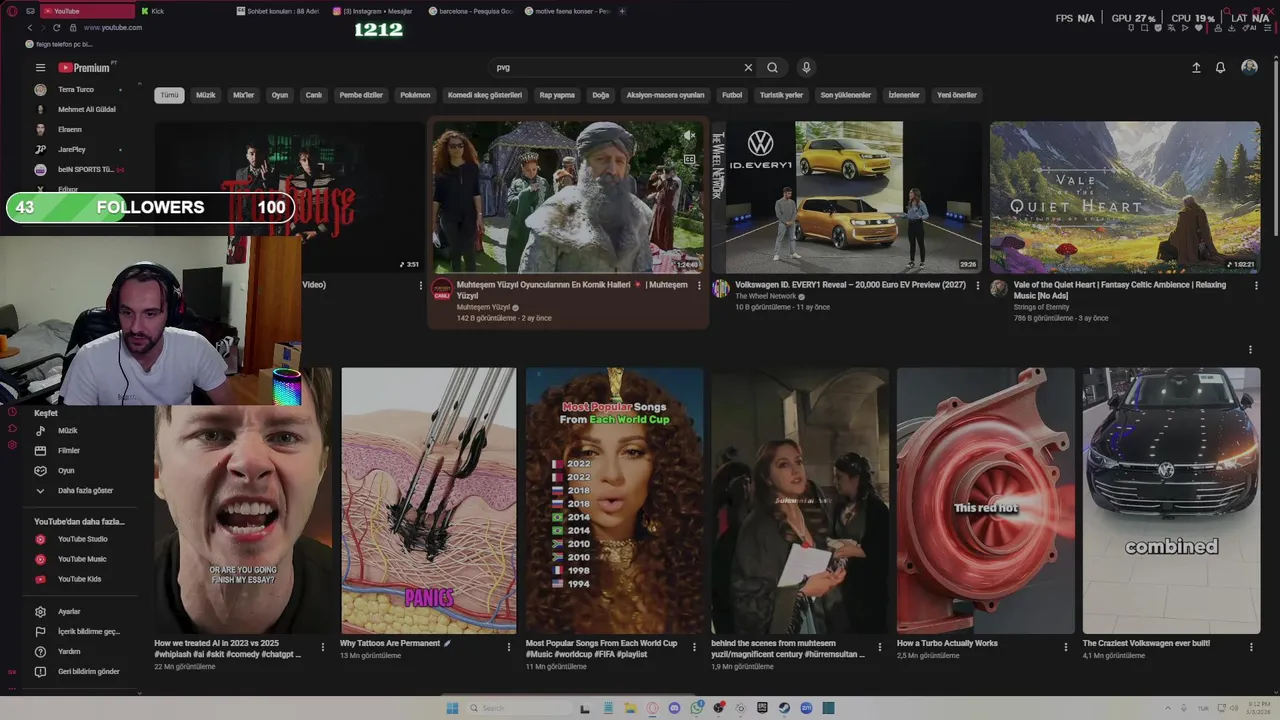Clear the search box with the X
1280x720 pixels.
click(748, 68)
